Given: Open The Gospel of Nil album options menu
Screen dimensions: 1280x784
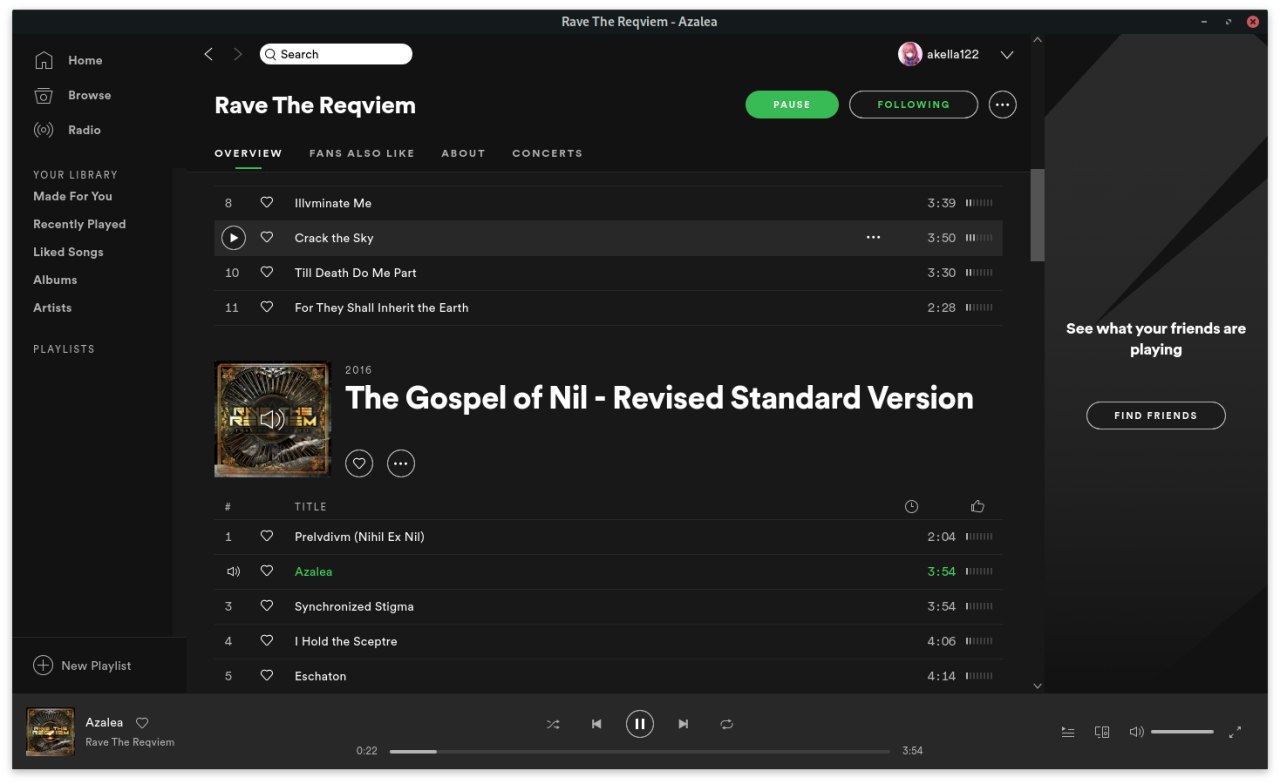Looking at the screenshot, I should (x=401, y=463).
